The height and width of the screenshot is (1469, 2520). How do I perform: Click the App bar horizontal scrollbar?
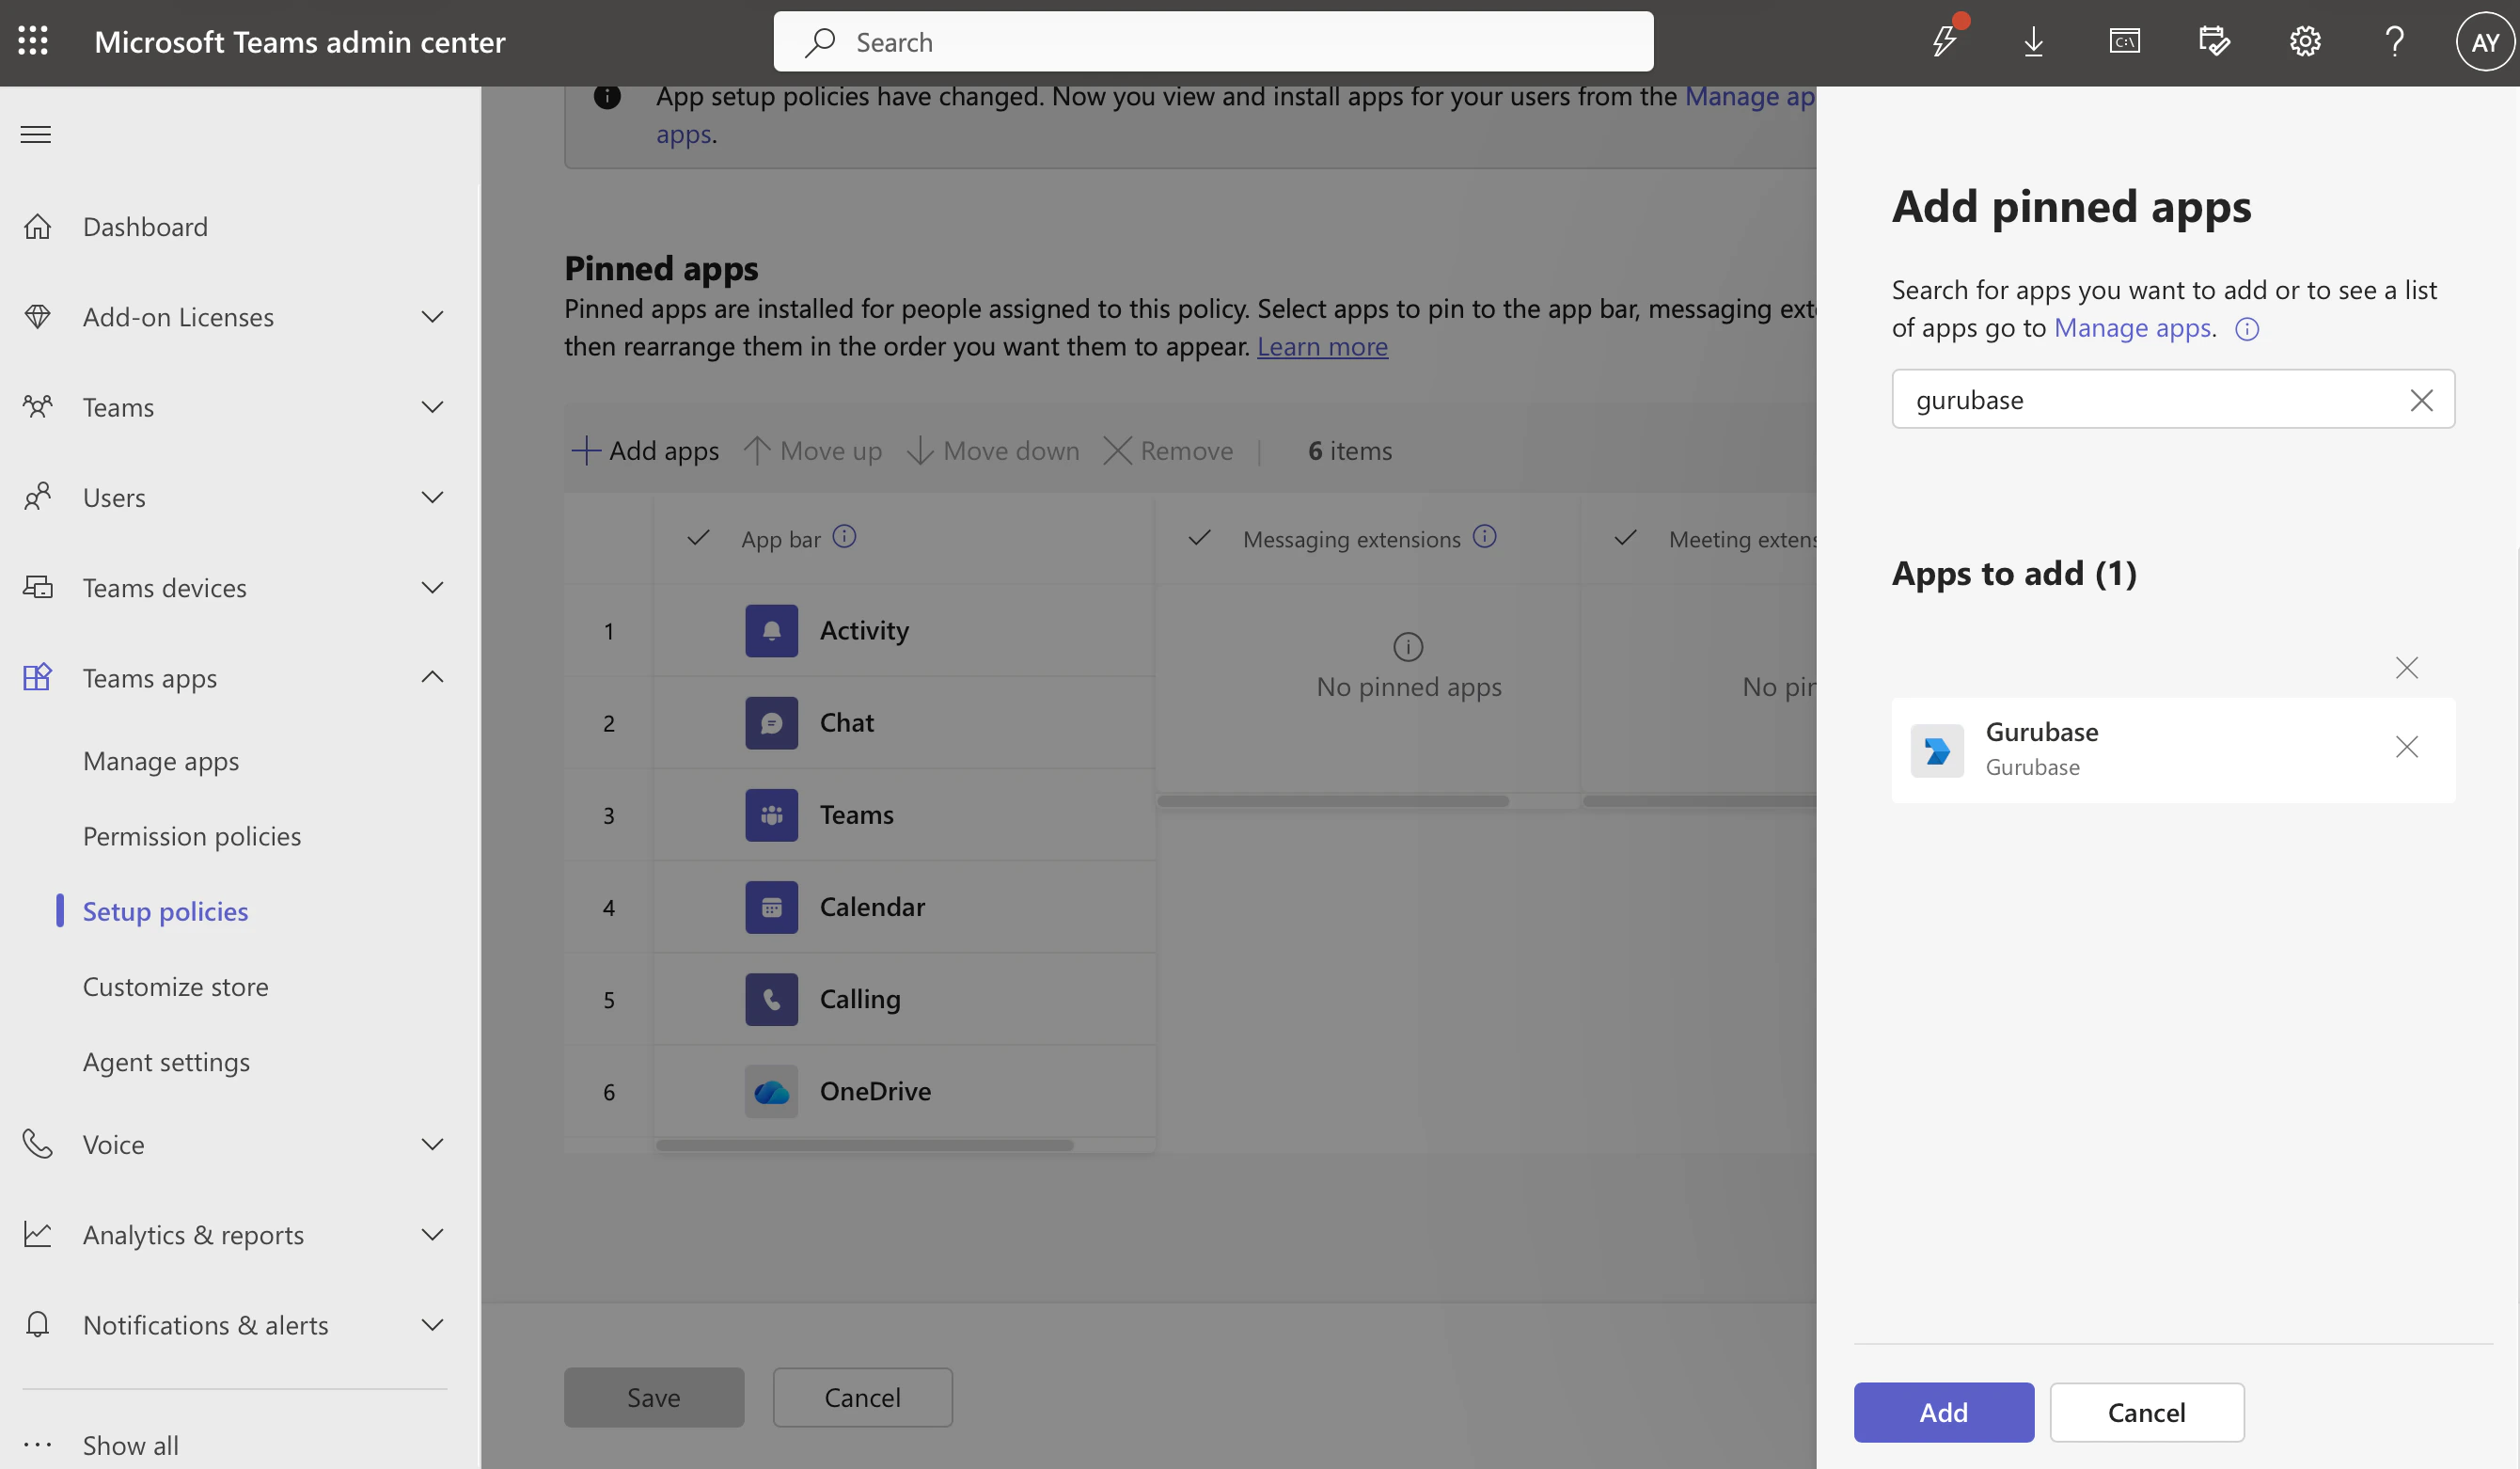click(x=865, y=1145)
